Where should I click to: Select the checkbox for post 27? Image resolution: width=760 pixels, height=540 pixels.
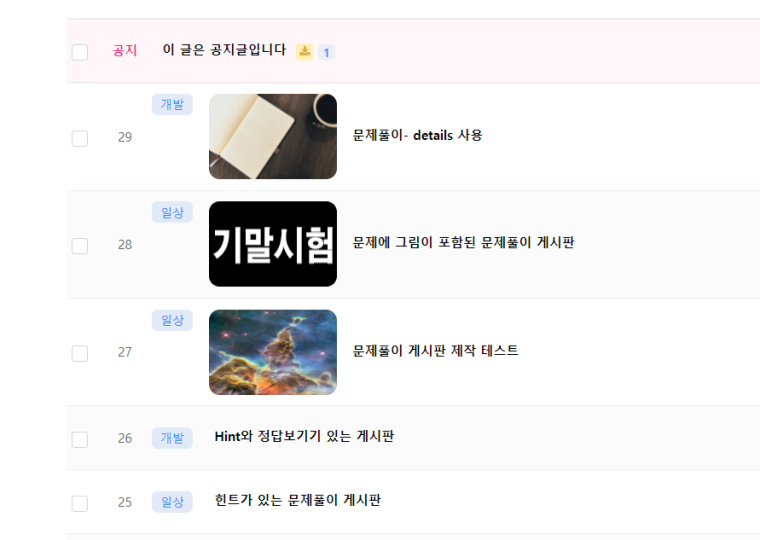[80, 353]
